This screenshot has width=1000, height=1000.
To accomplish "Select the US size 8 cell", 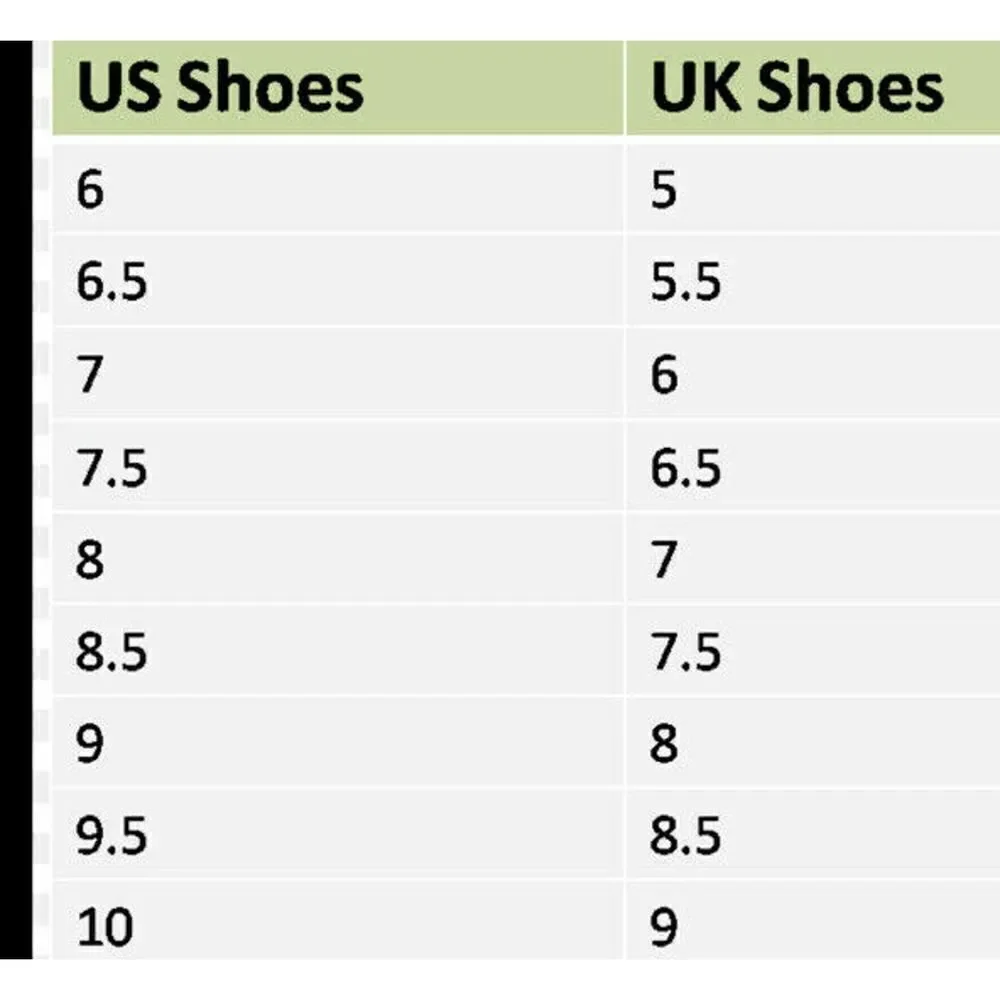I will [x=337, y=559].
